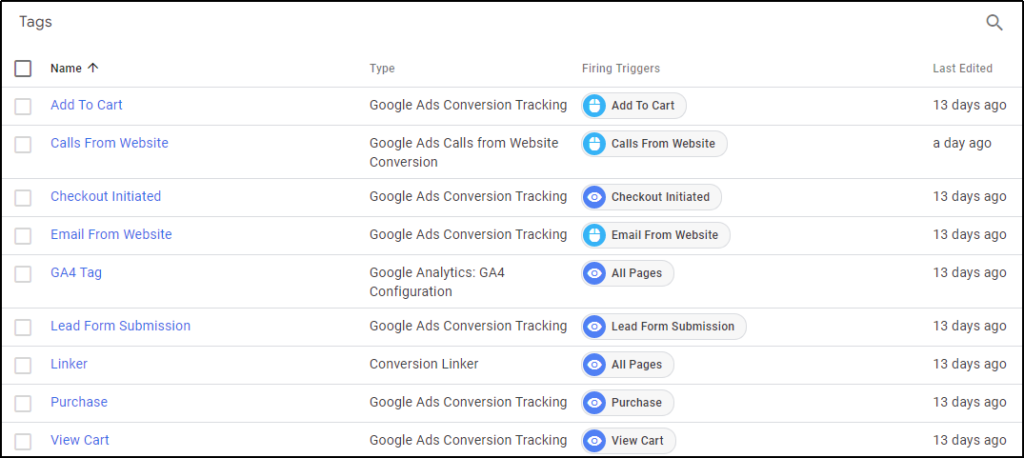
Task: Sort by the Type column header
Action: click(382, 69)
